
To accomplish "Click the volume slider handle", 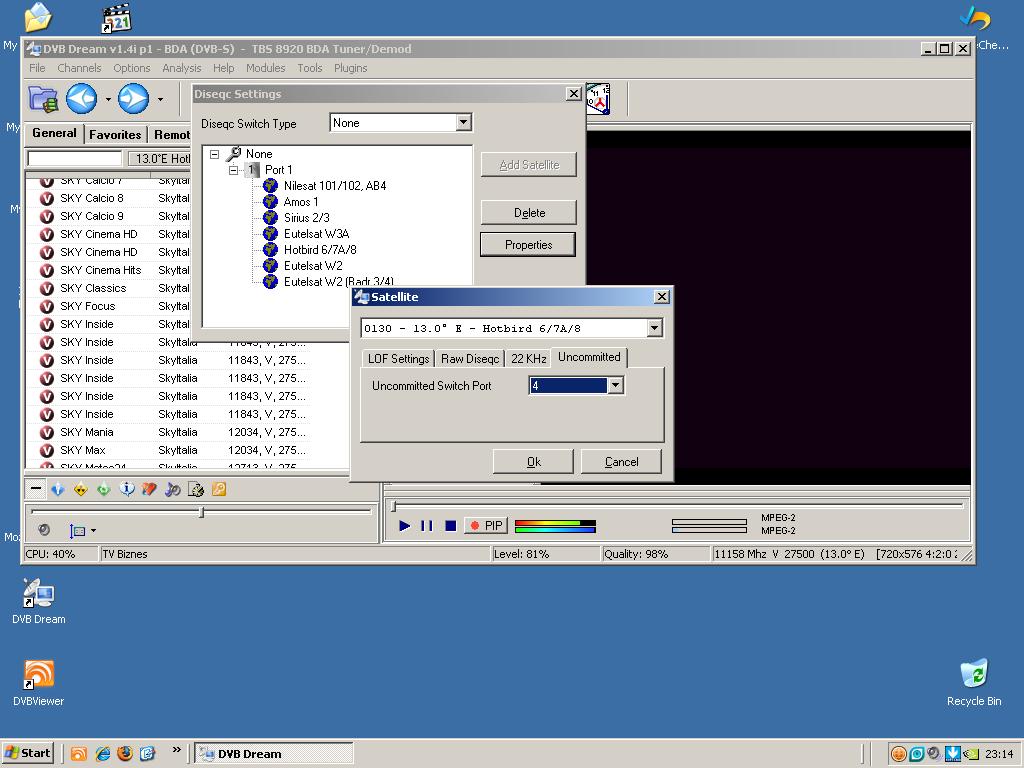I will click(202, 513).
